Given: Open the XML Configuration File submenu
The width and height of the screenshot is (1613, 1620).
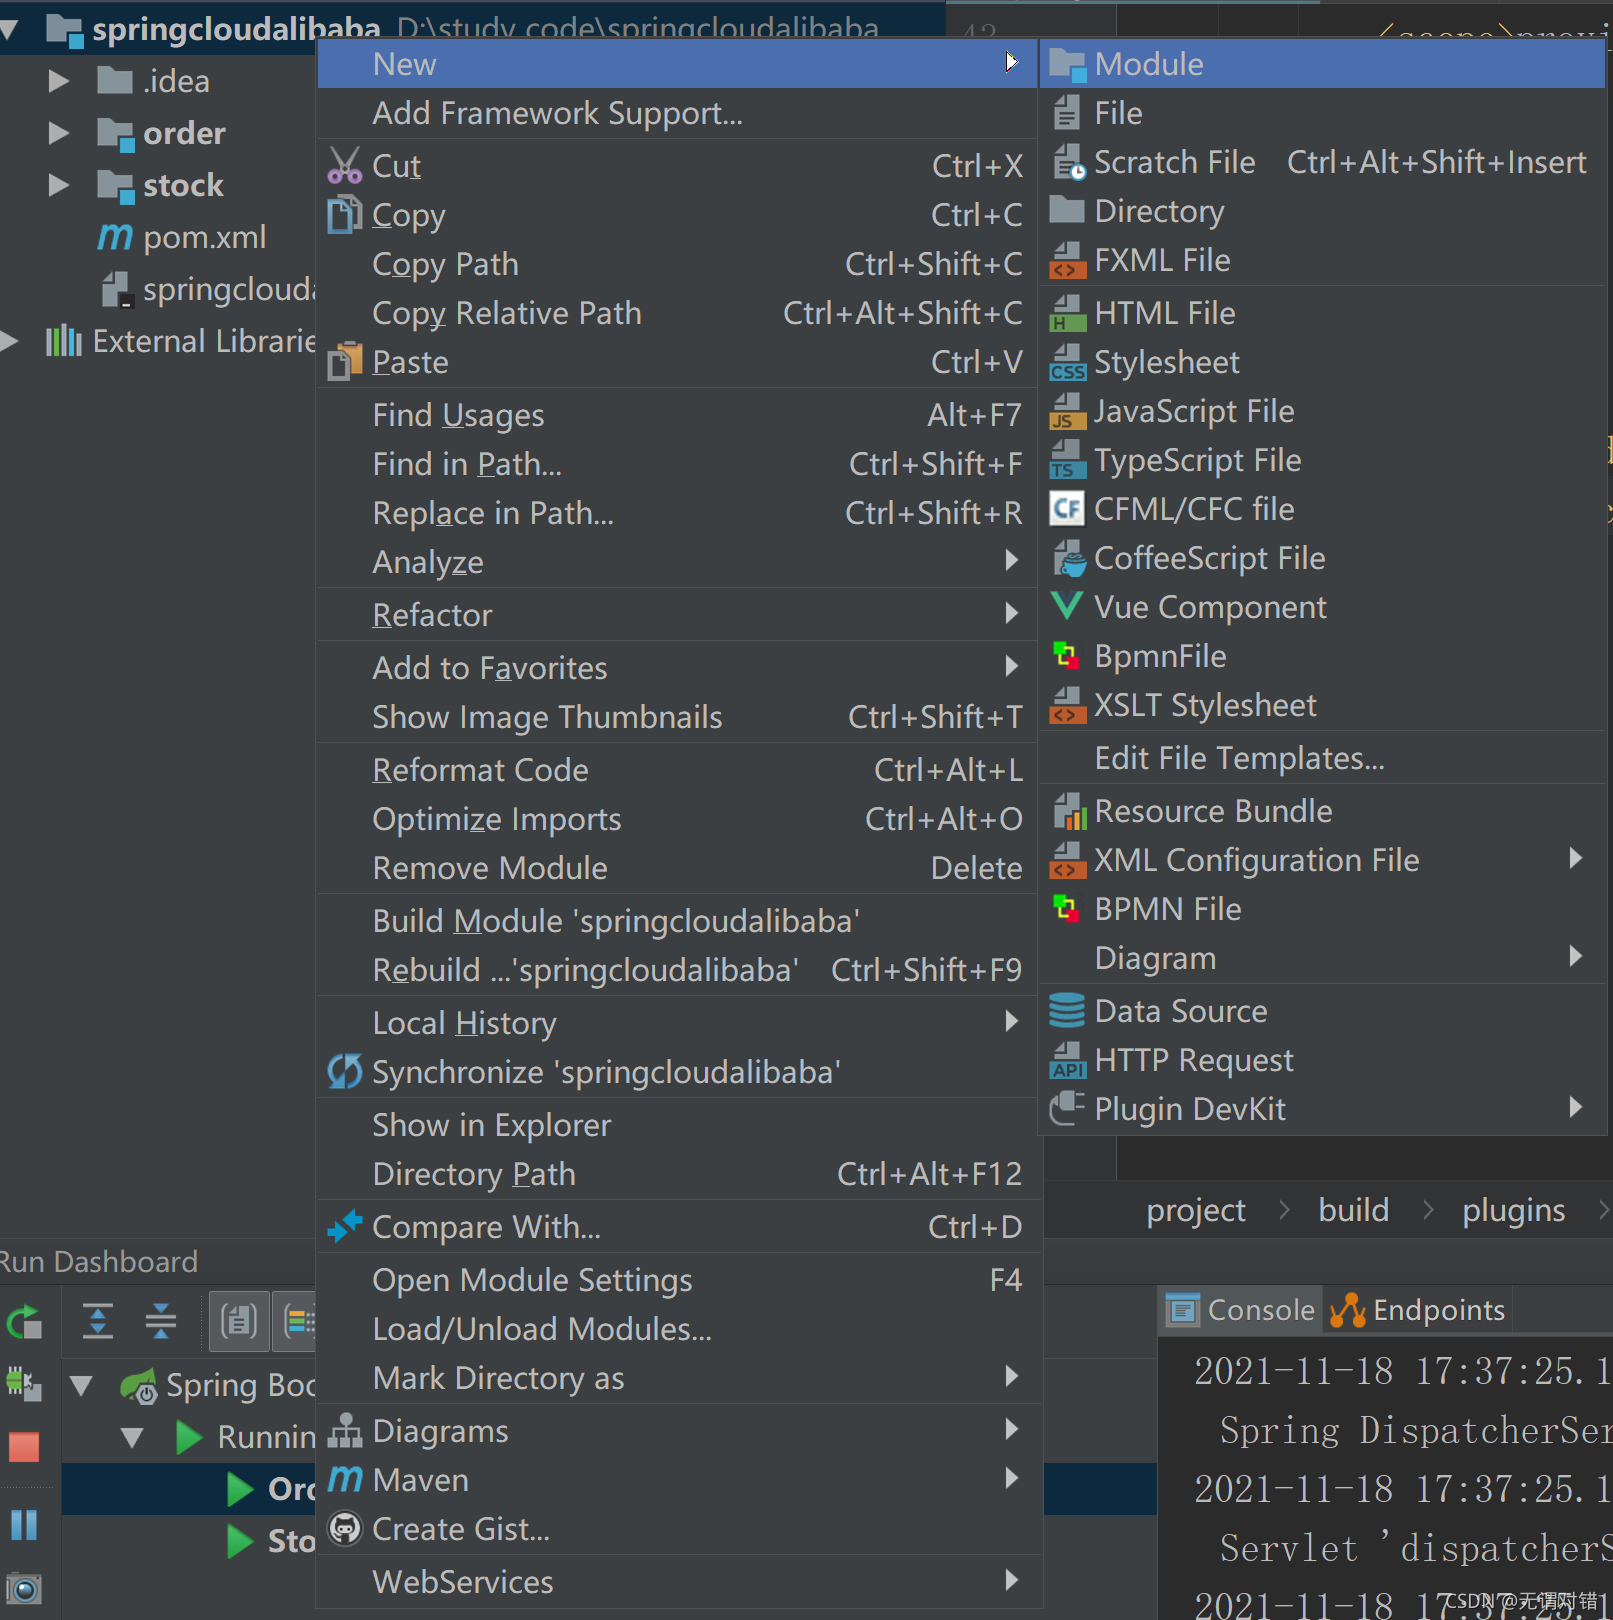Looking at the screenshot, I should [1322, 860].
